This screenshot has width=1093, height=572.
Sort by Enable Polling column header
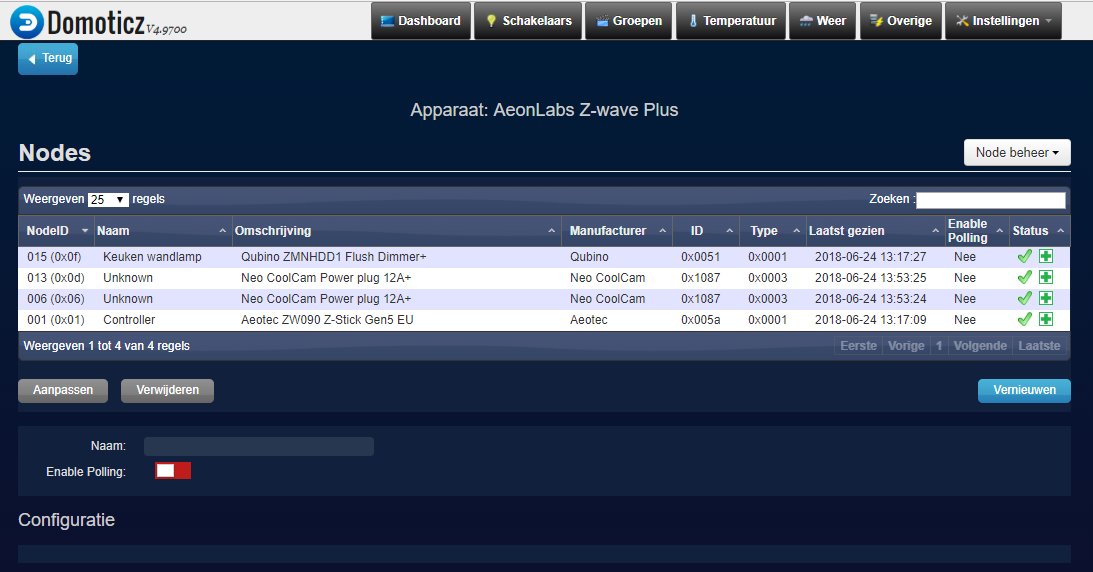click(975, 231)
